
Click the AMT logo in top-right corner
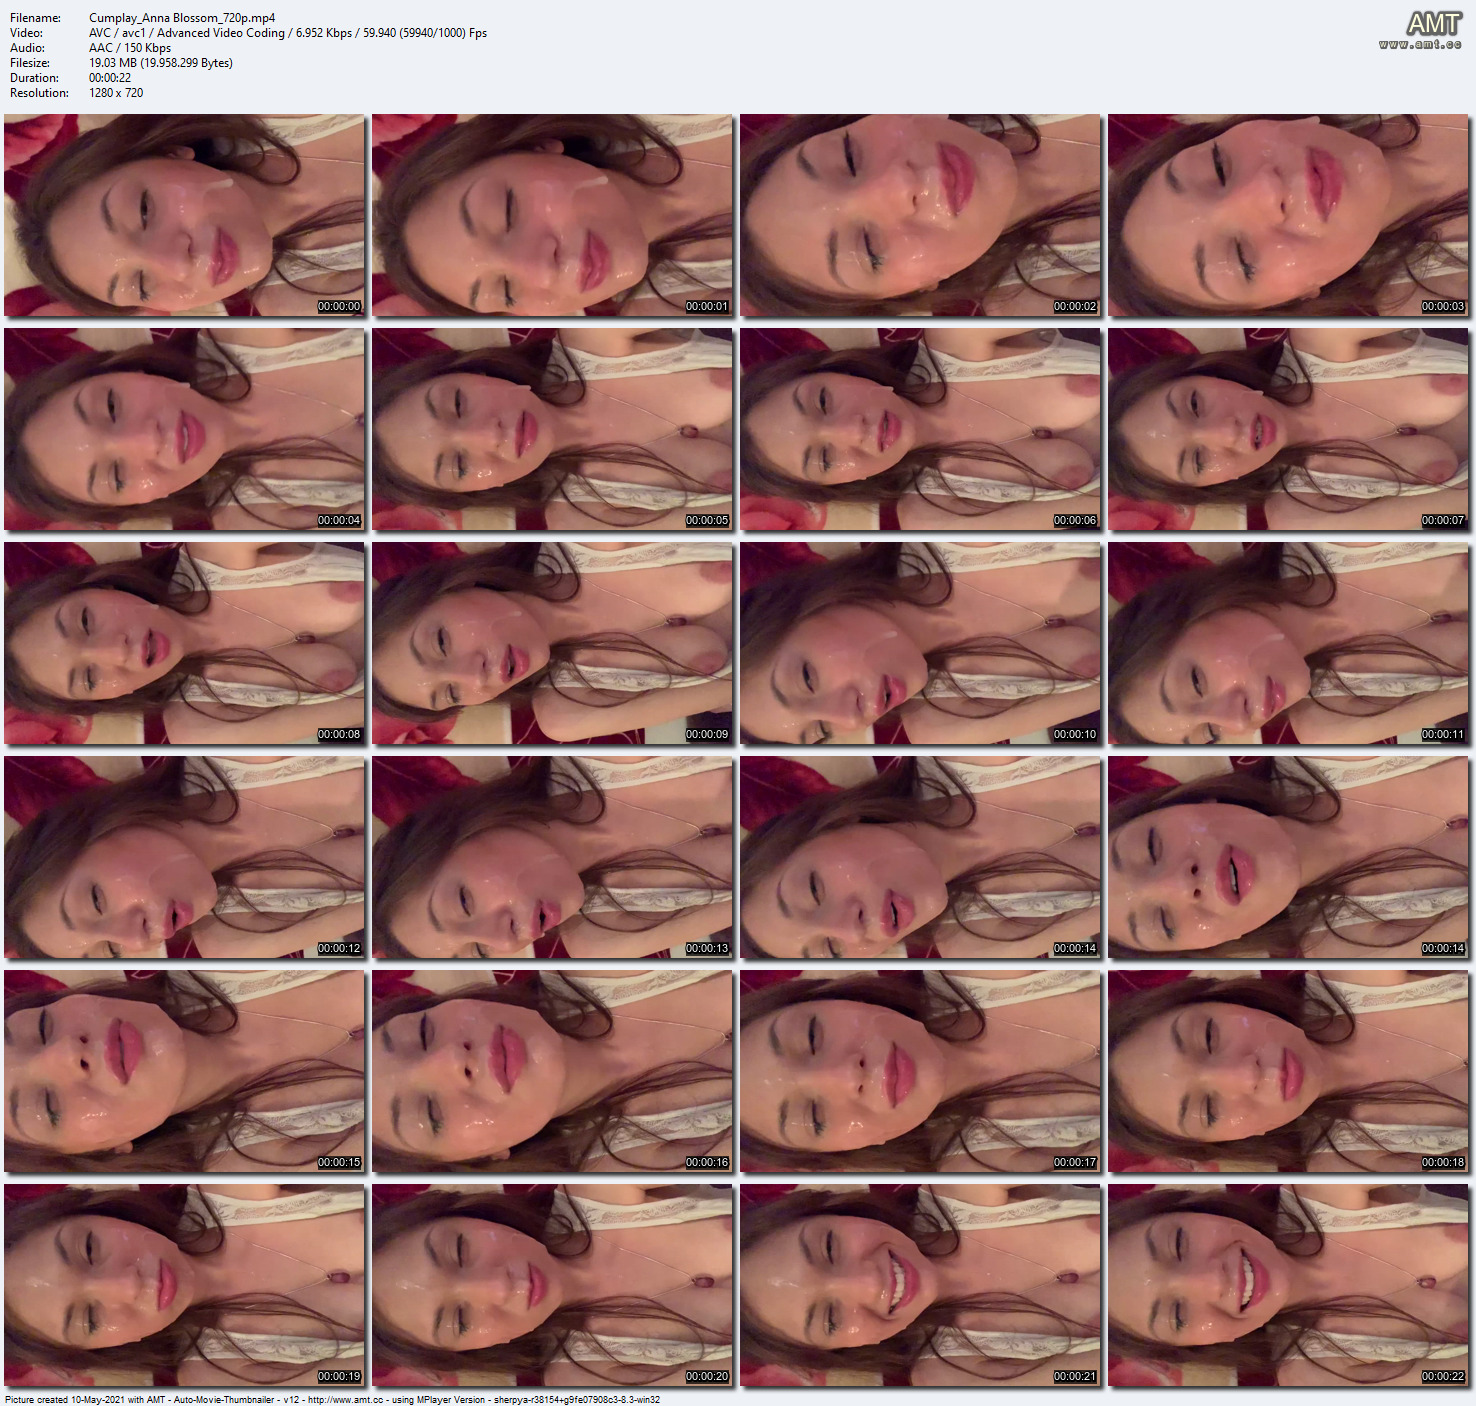(1434, 23)
